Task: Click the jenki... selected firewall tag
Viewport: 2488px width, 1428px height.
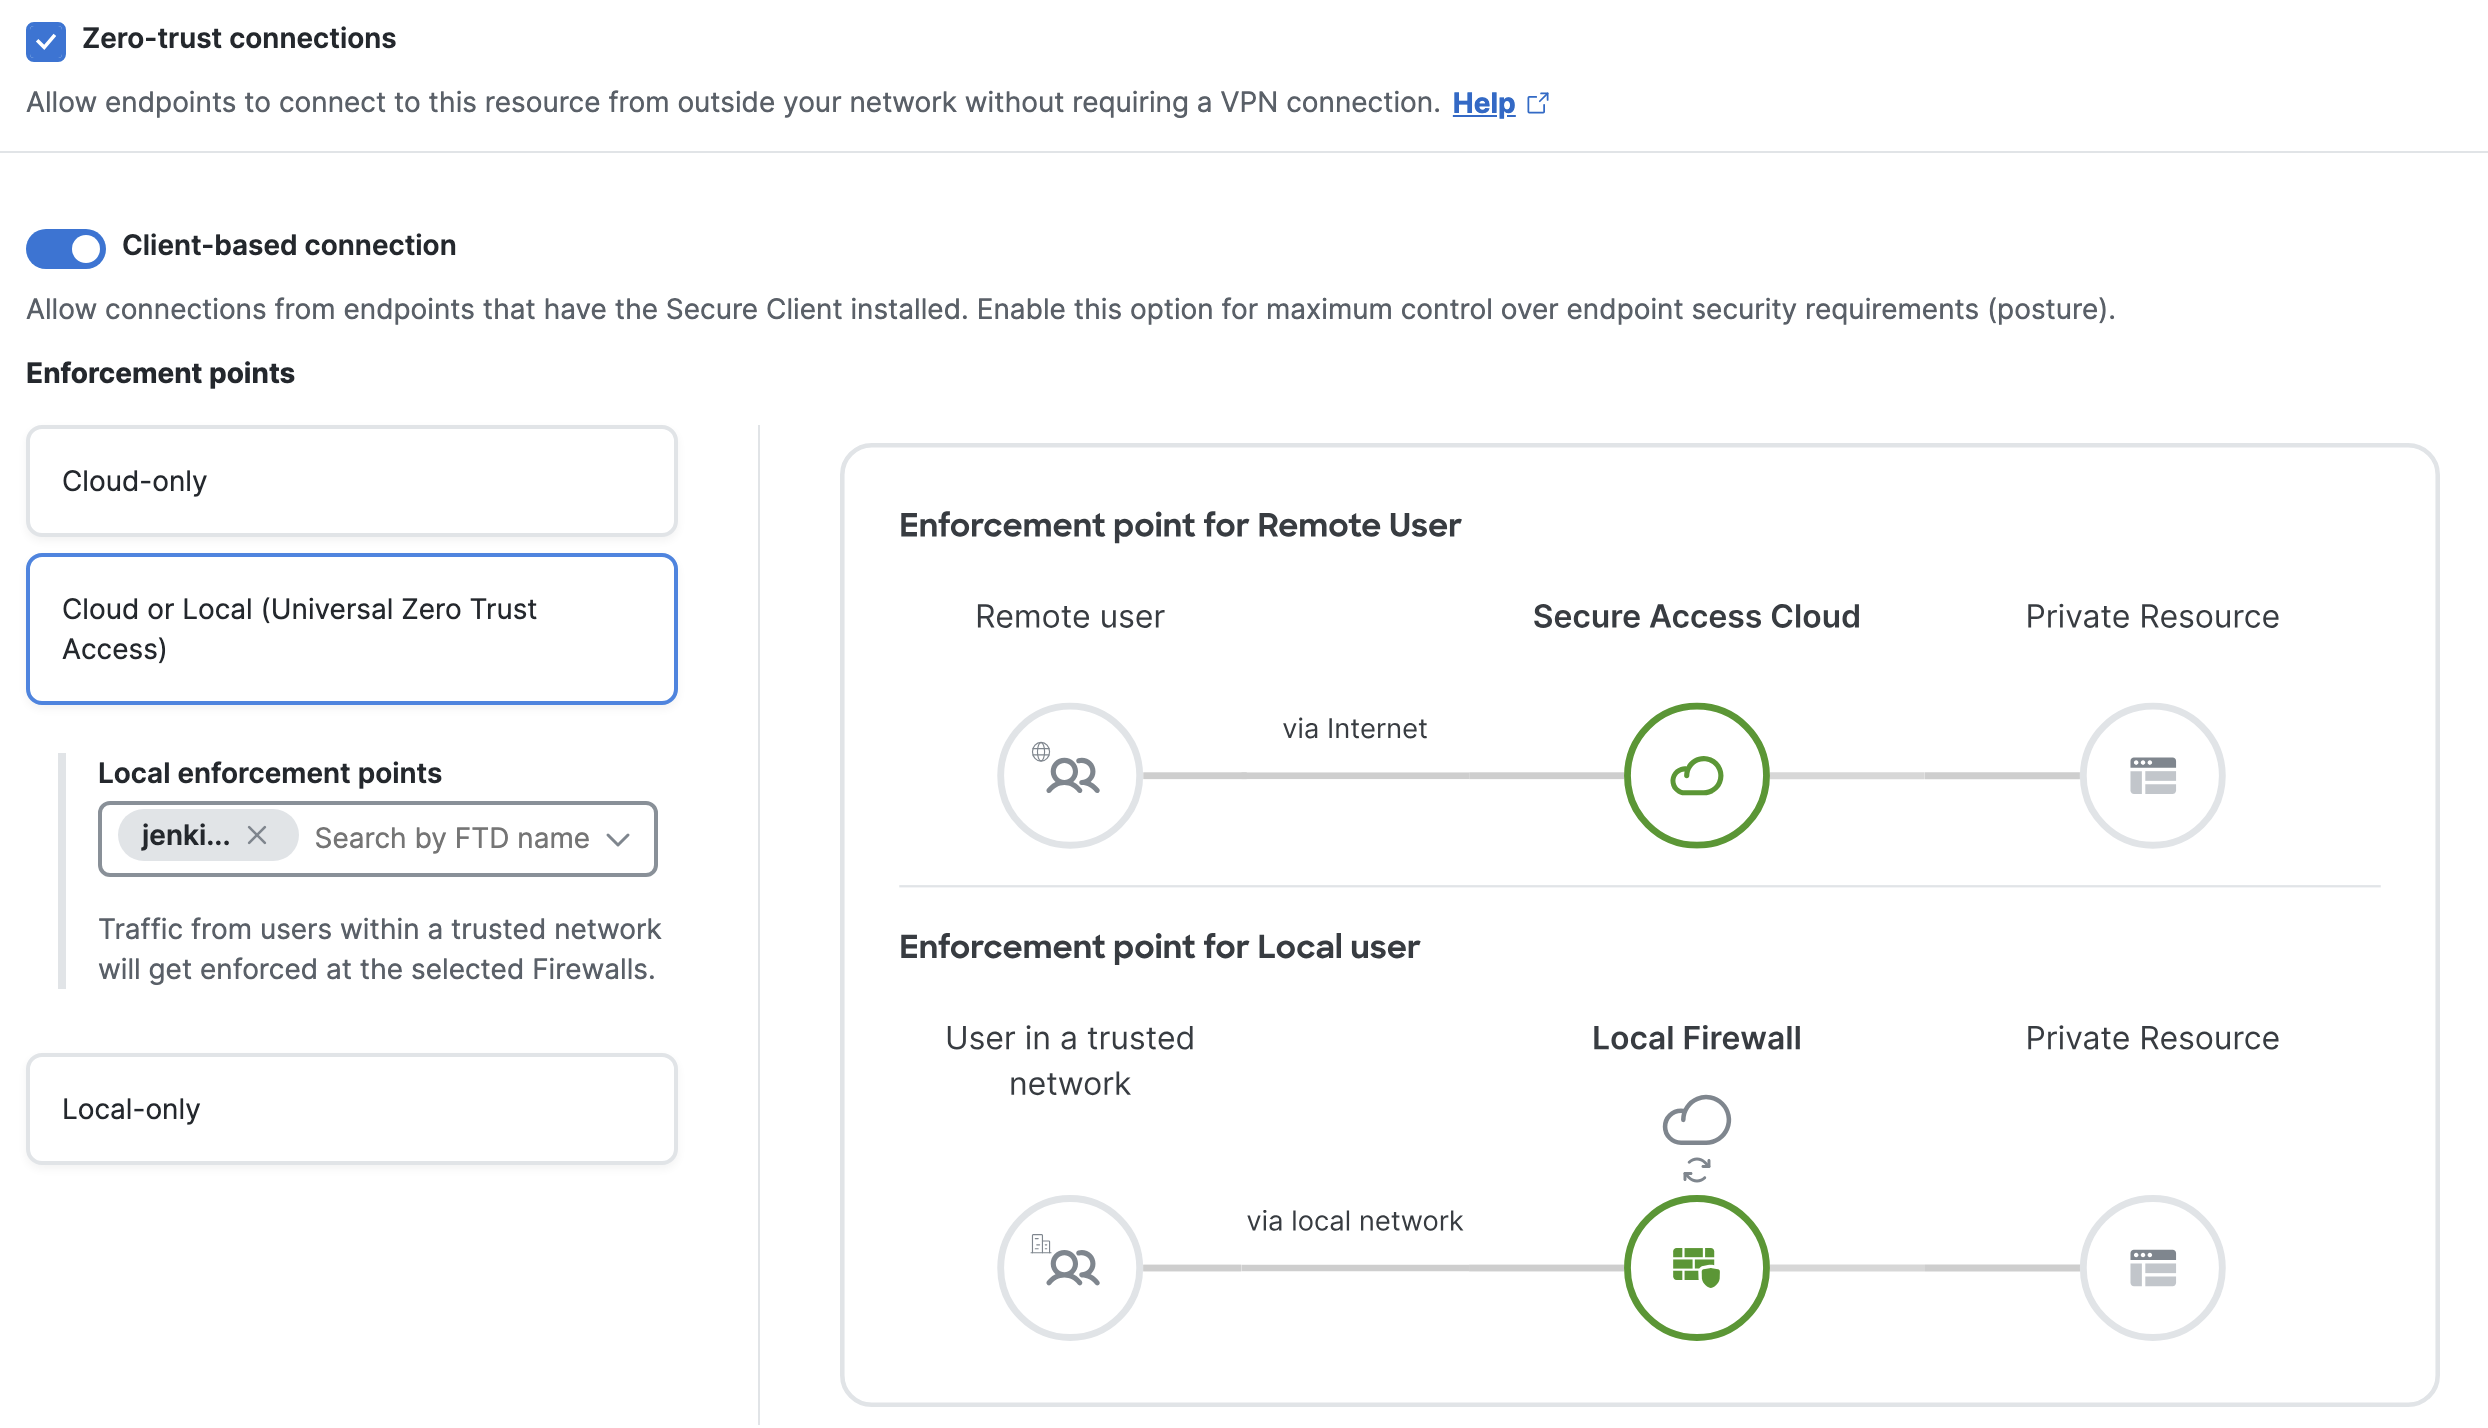Action: pyautogui.click(x=186, y=835)
